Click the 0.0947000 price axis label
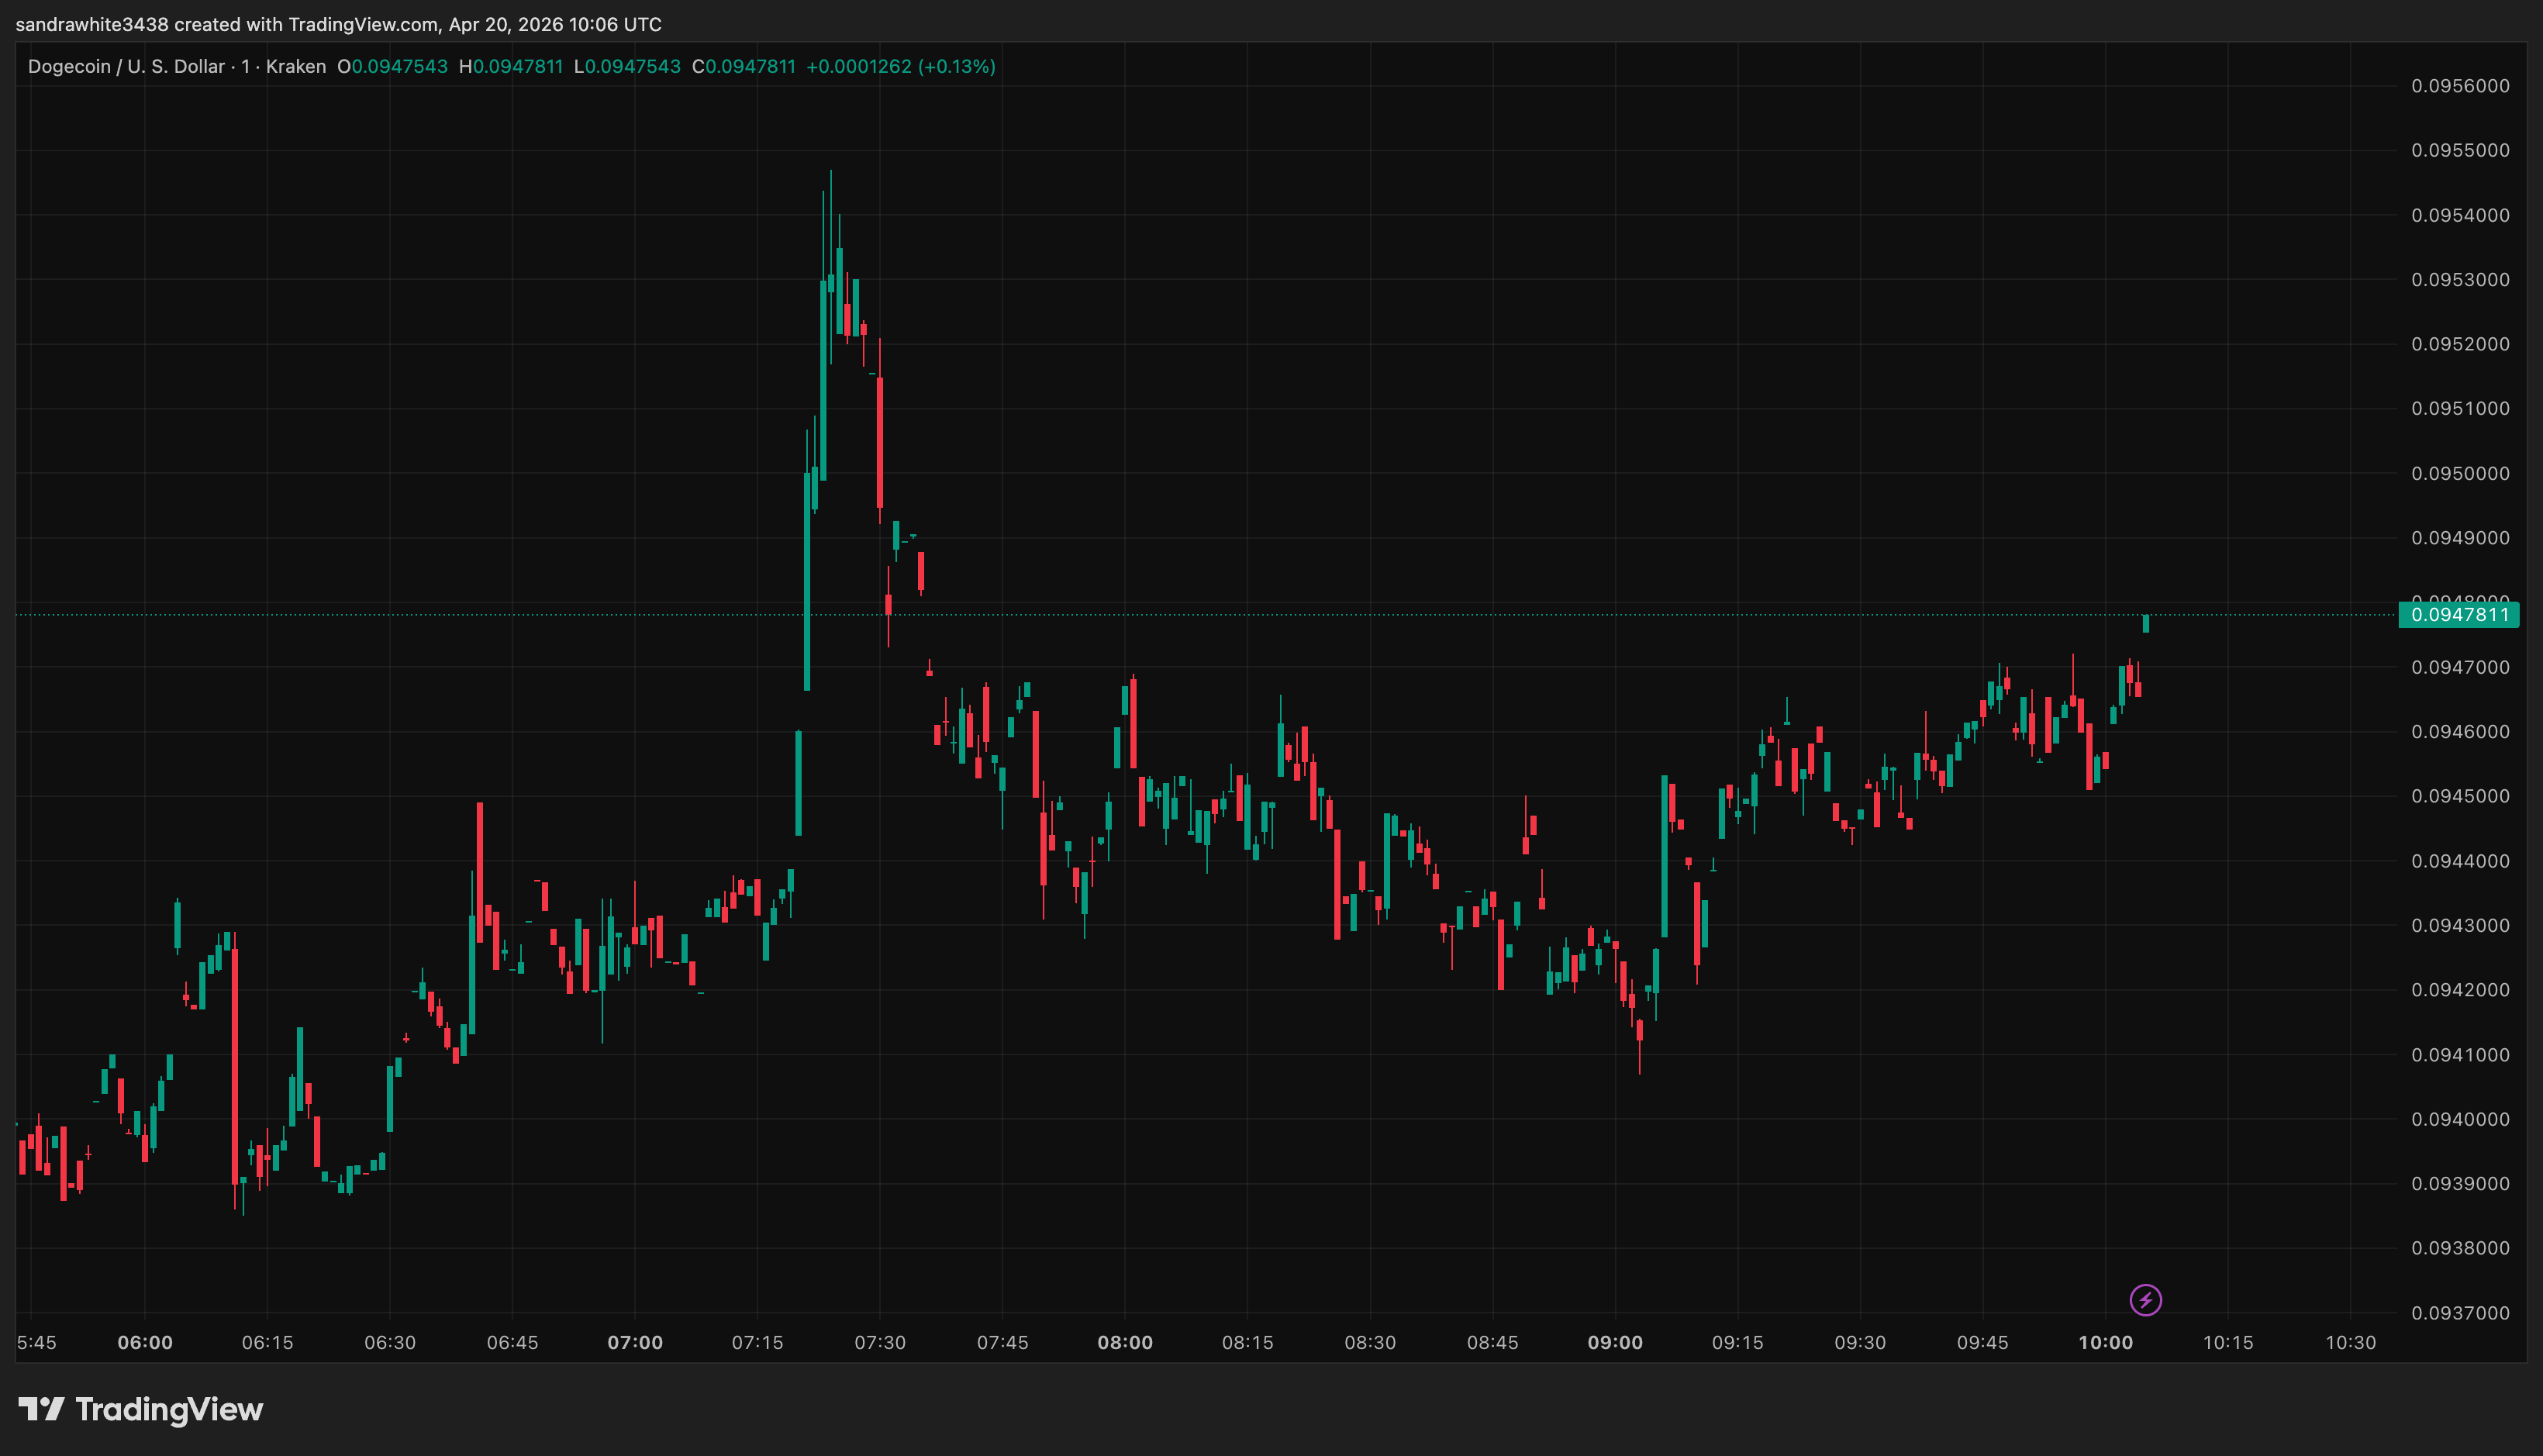Screen dimensions: 2543x1456 2460,667
